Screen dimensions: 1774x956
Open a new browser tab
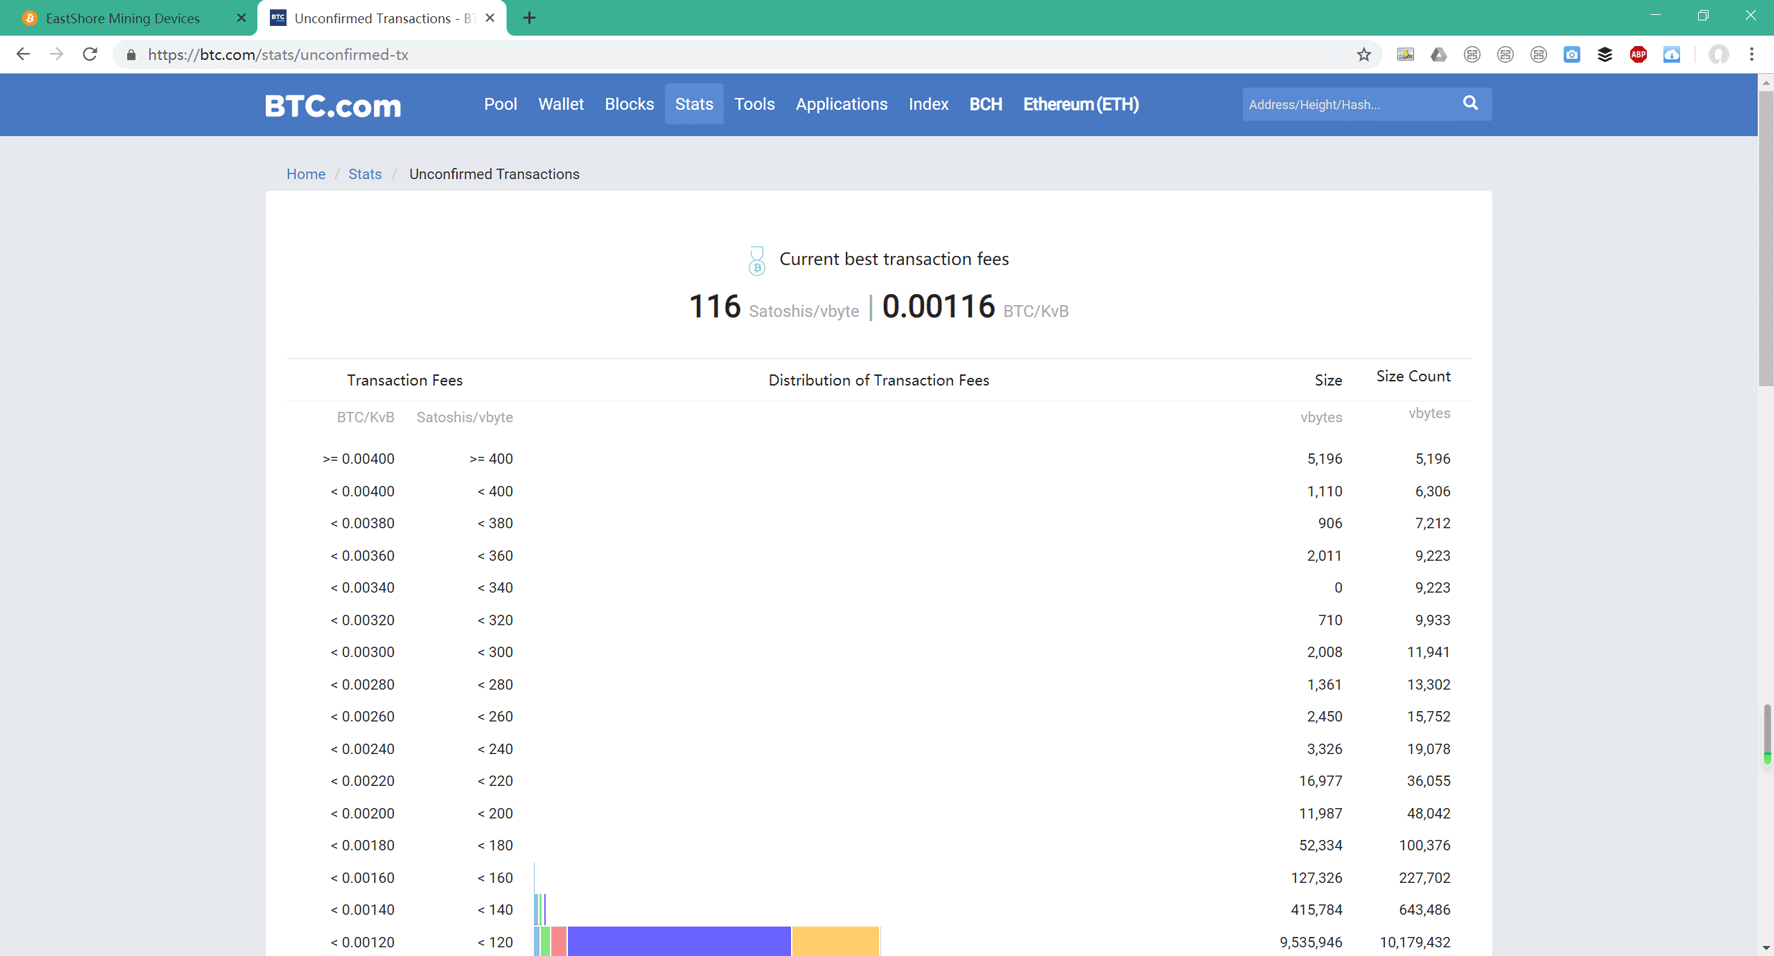coord(529,18)
